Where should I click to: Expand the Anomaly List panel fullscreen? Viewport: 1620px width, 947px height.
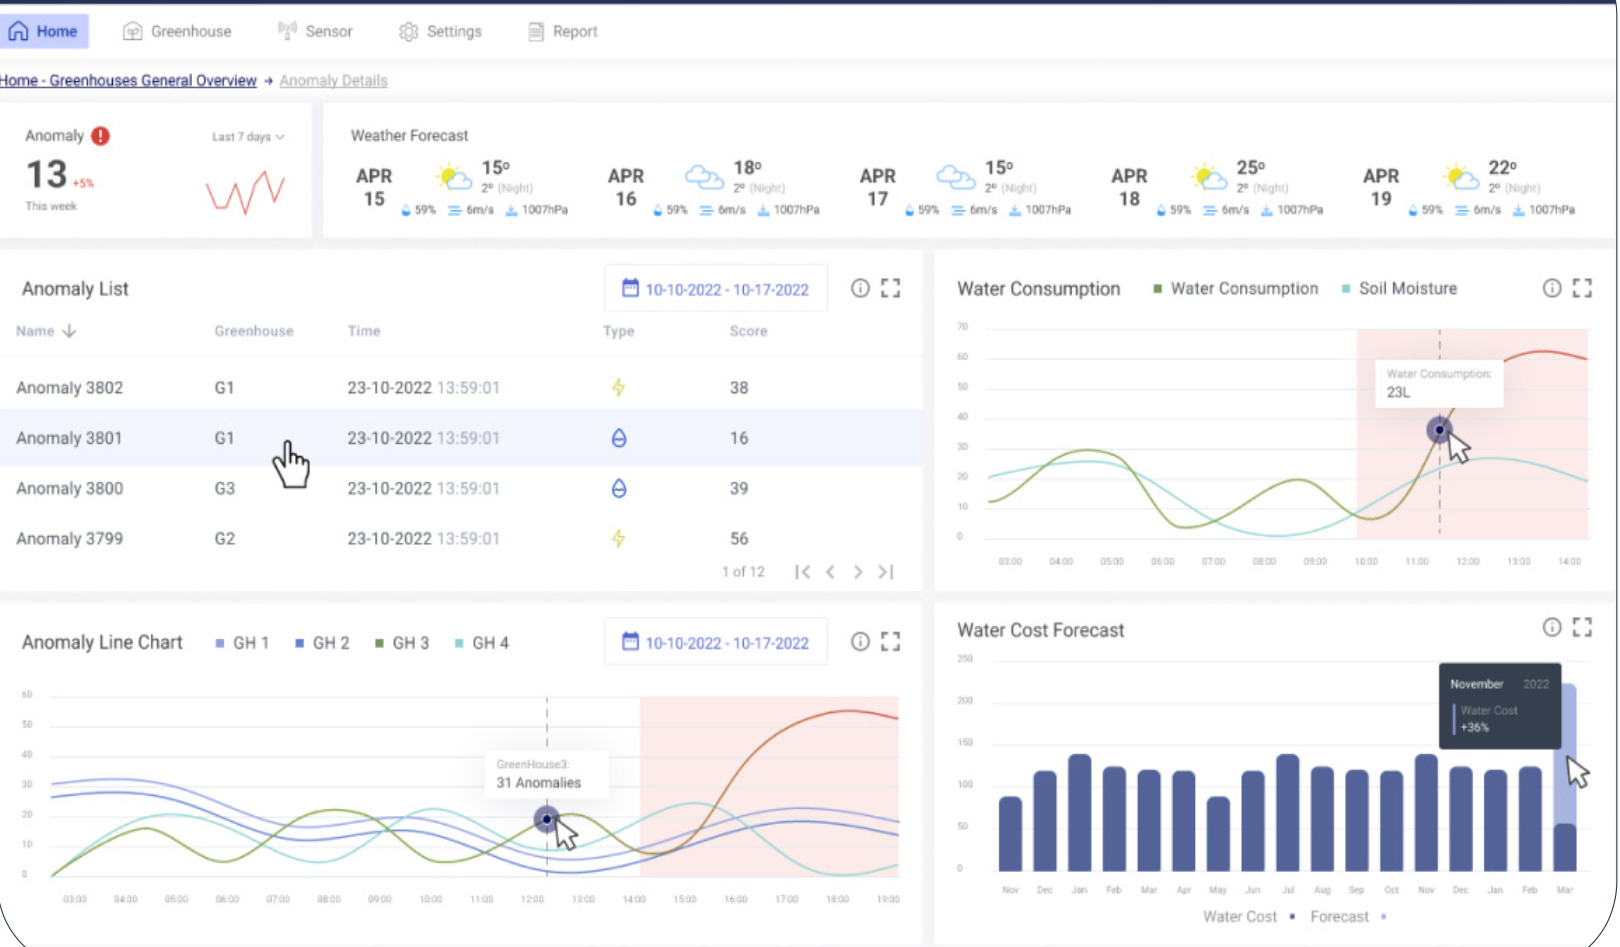pyautogui.click(x=890, y=289)
